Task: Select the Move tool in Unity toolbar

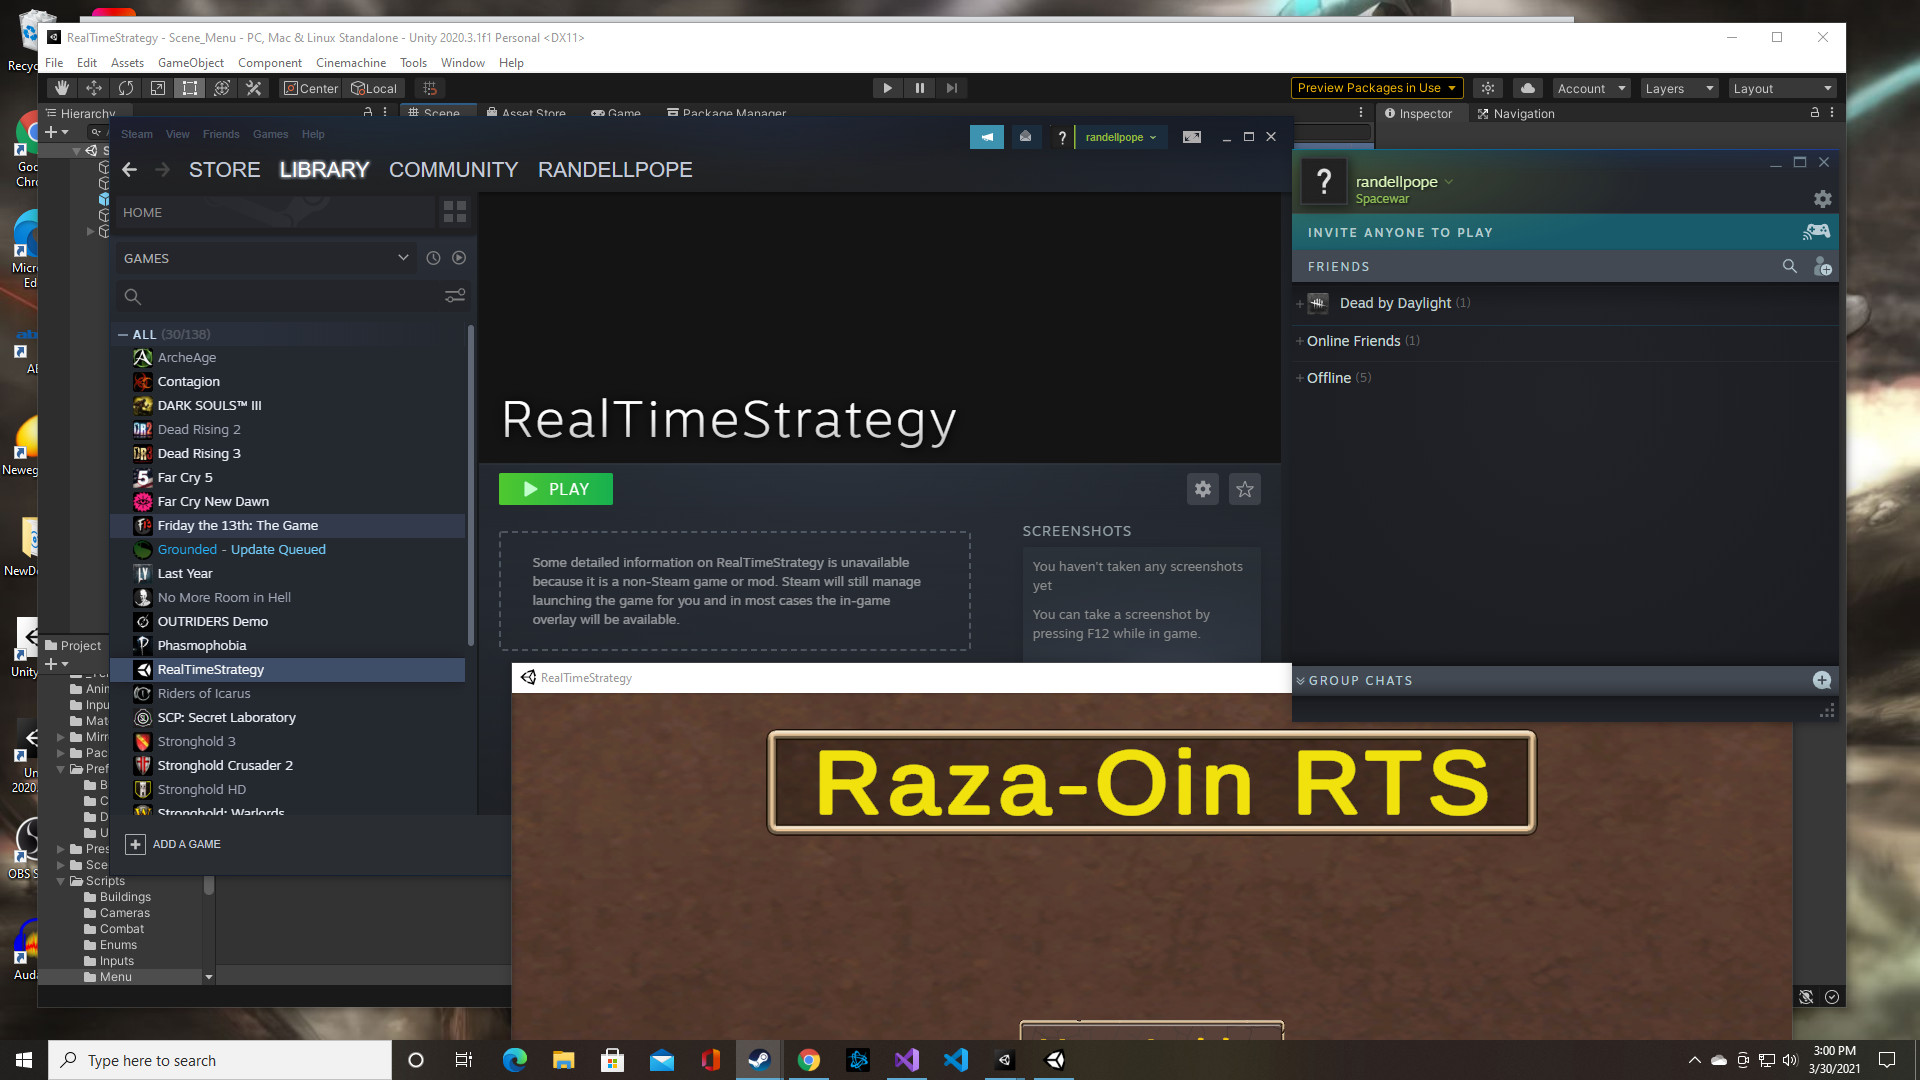Action: pyautogui.click(x=93, y=88)
